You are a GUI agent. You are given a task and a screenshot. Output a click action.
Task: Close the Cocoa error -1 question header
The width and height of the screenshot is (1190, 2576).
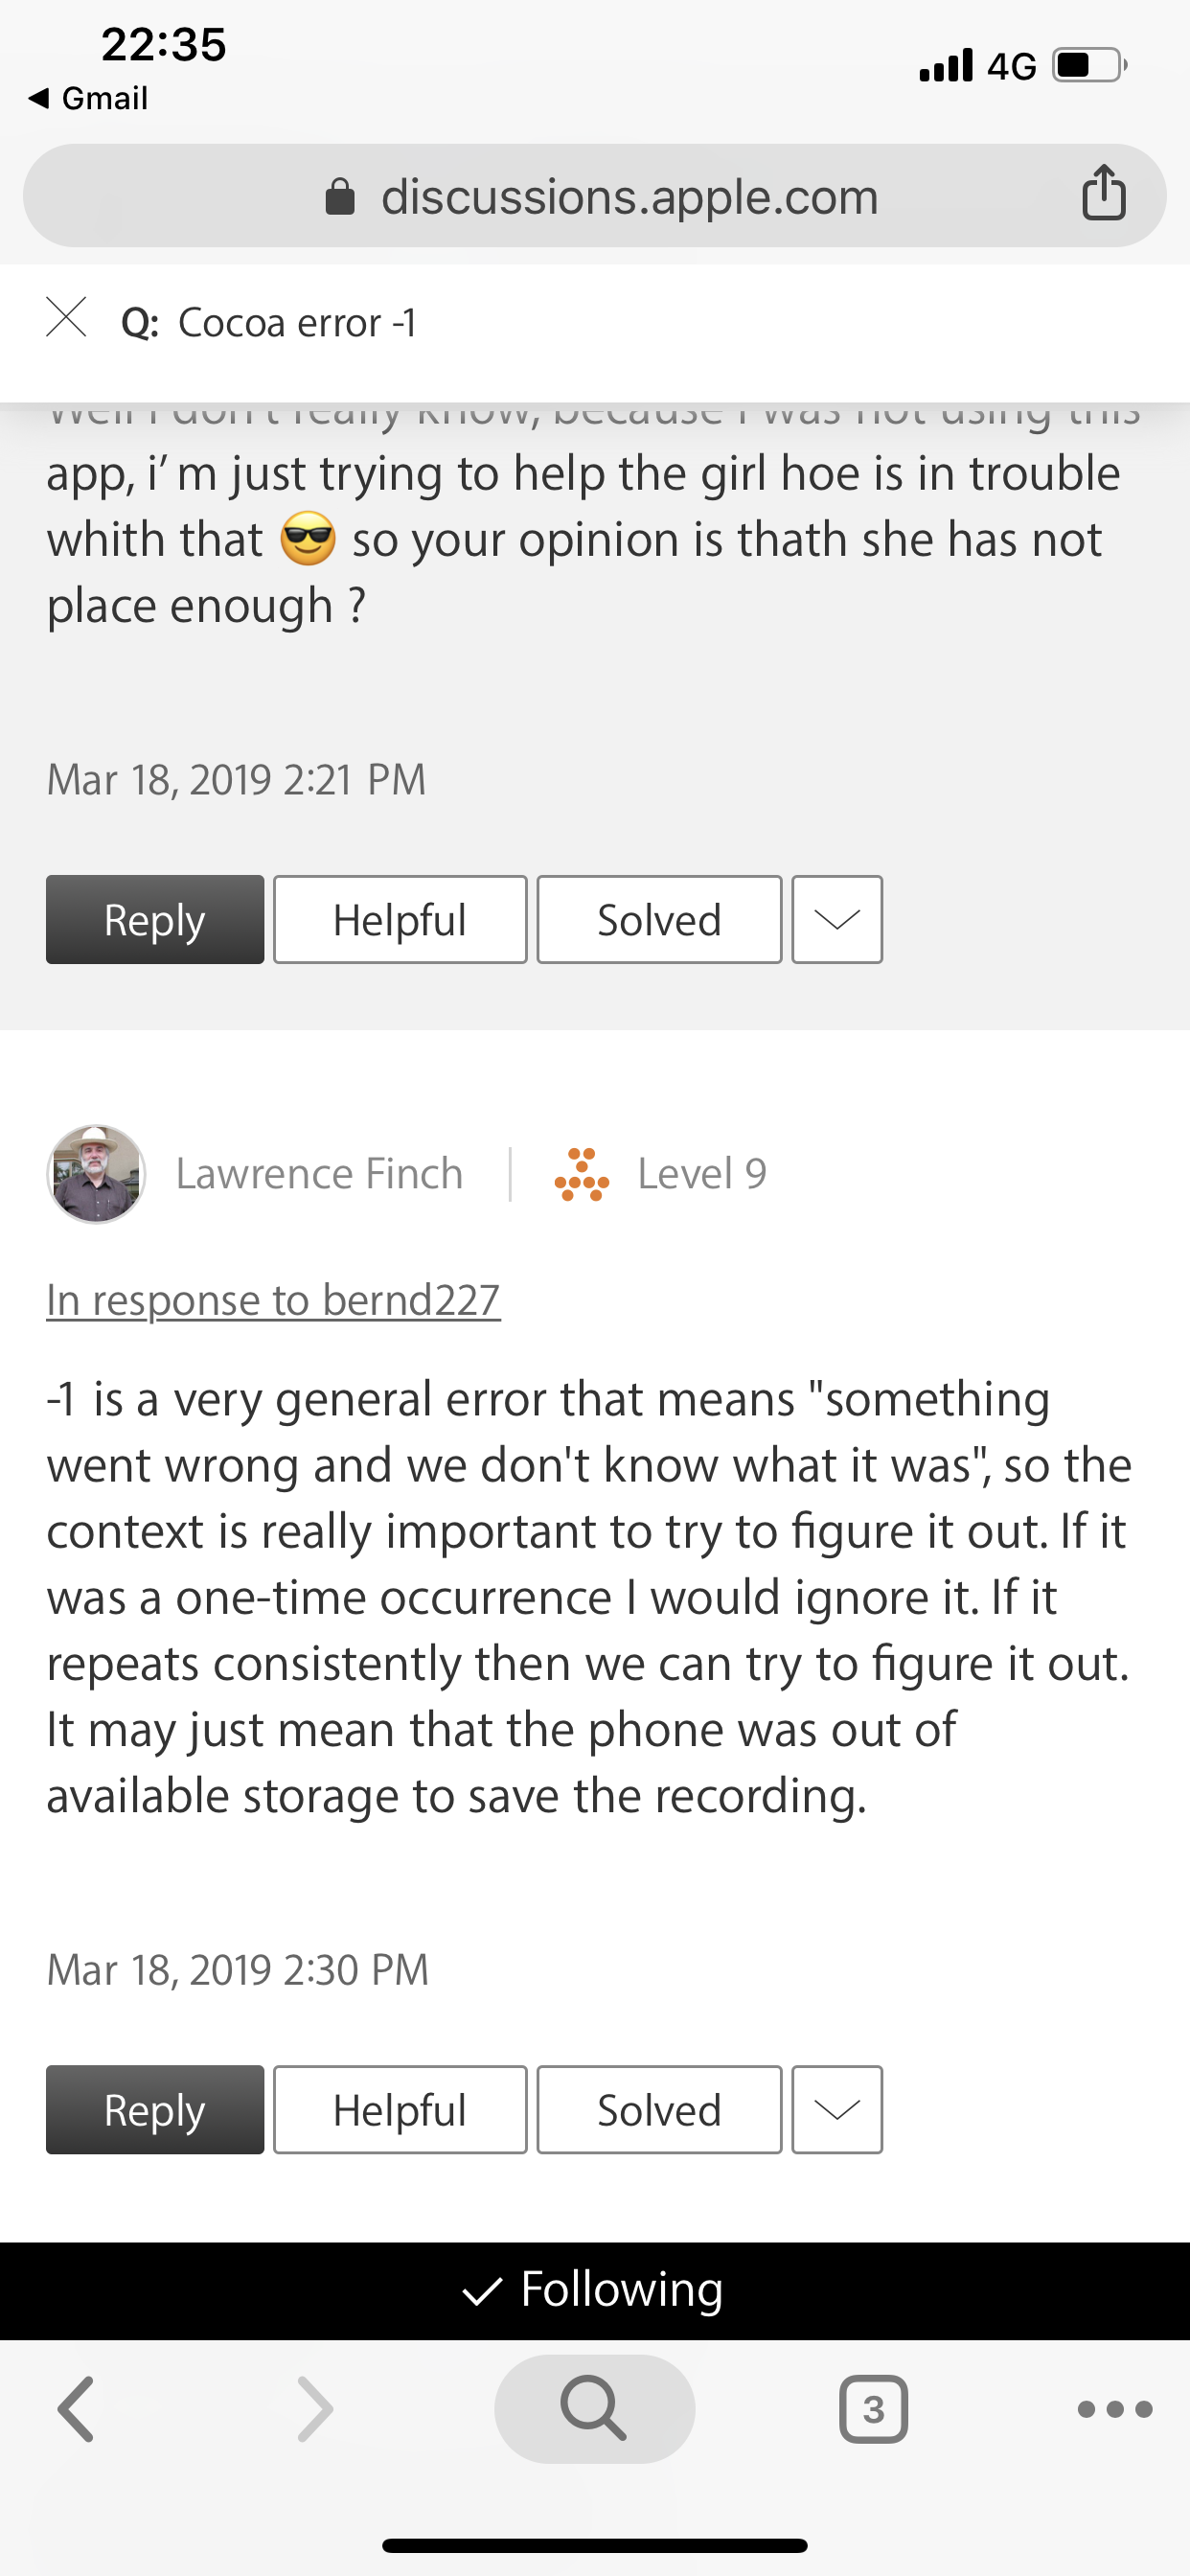click(x=66, y=318)
